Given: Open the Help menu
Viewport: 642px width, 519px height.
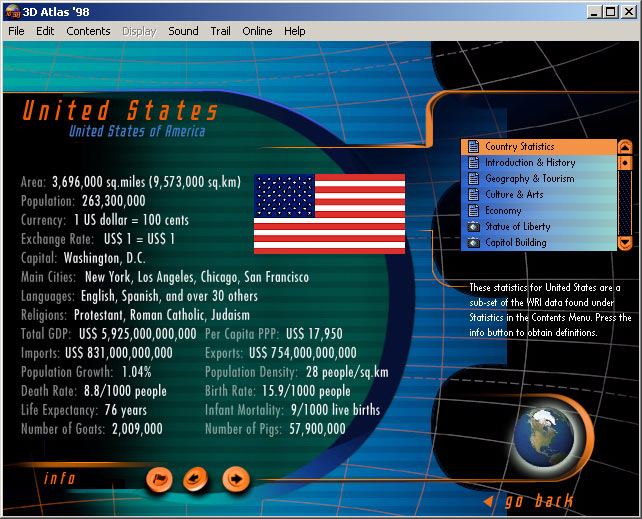Looking at the screenshot, I should coord(295,31).
